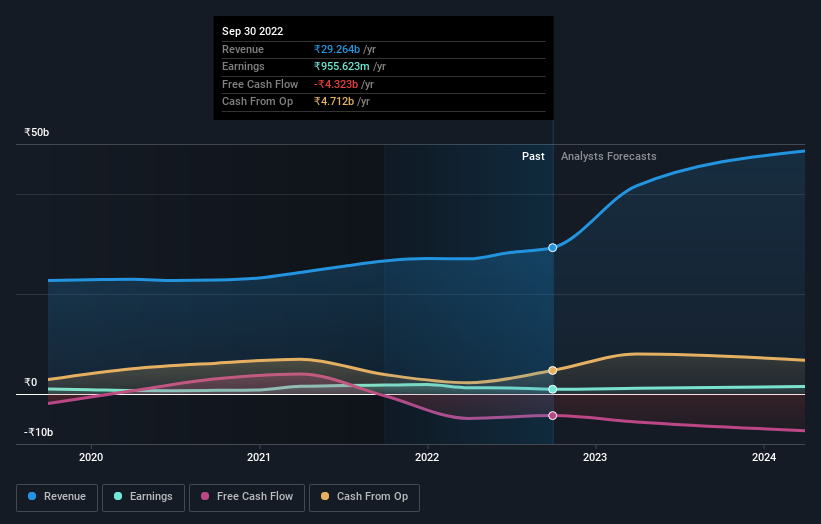
Task: Click the ₹4.712b cash from op value
Action: pyautogui.click(x=334, y=102)
